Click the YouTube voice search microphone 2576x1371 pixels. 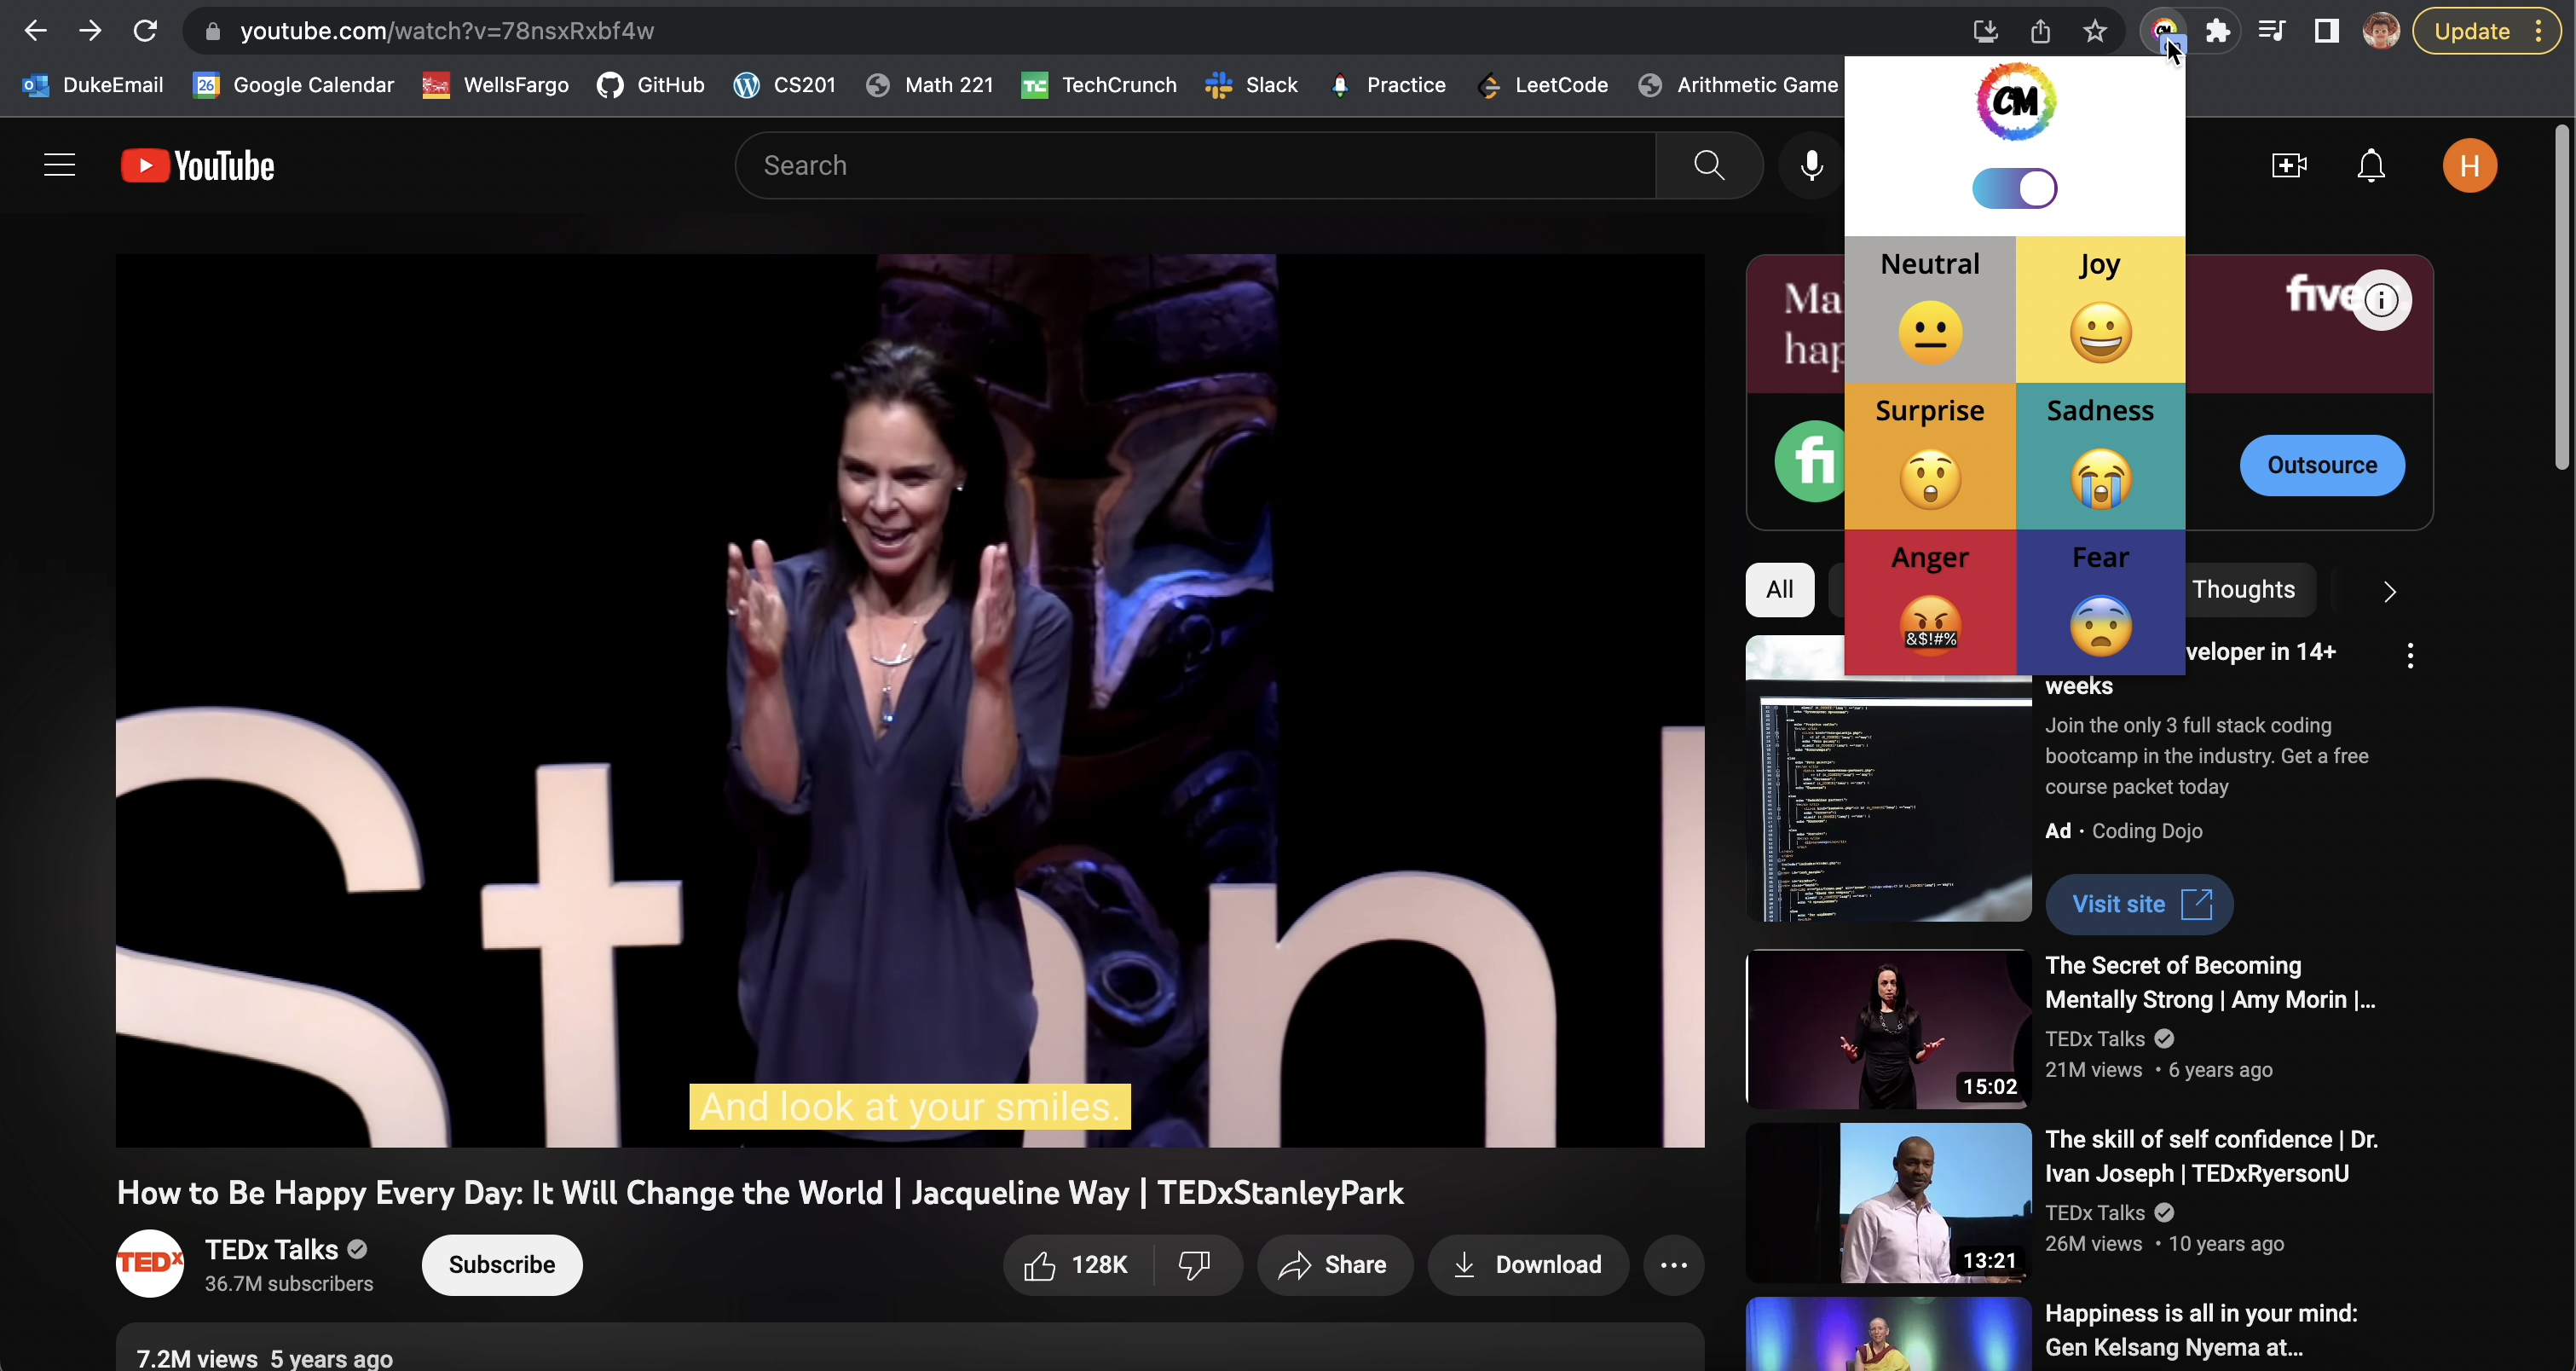[1811, 166]
